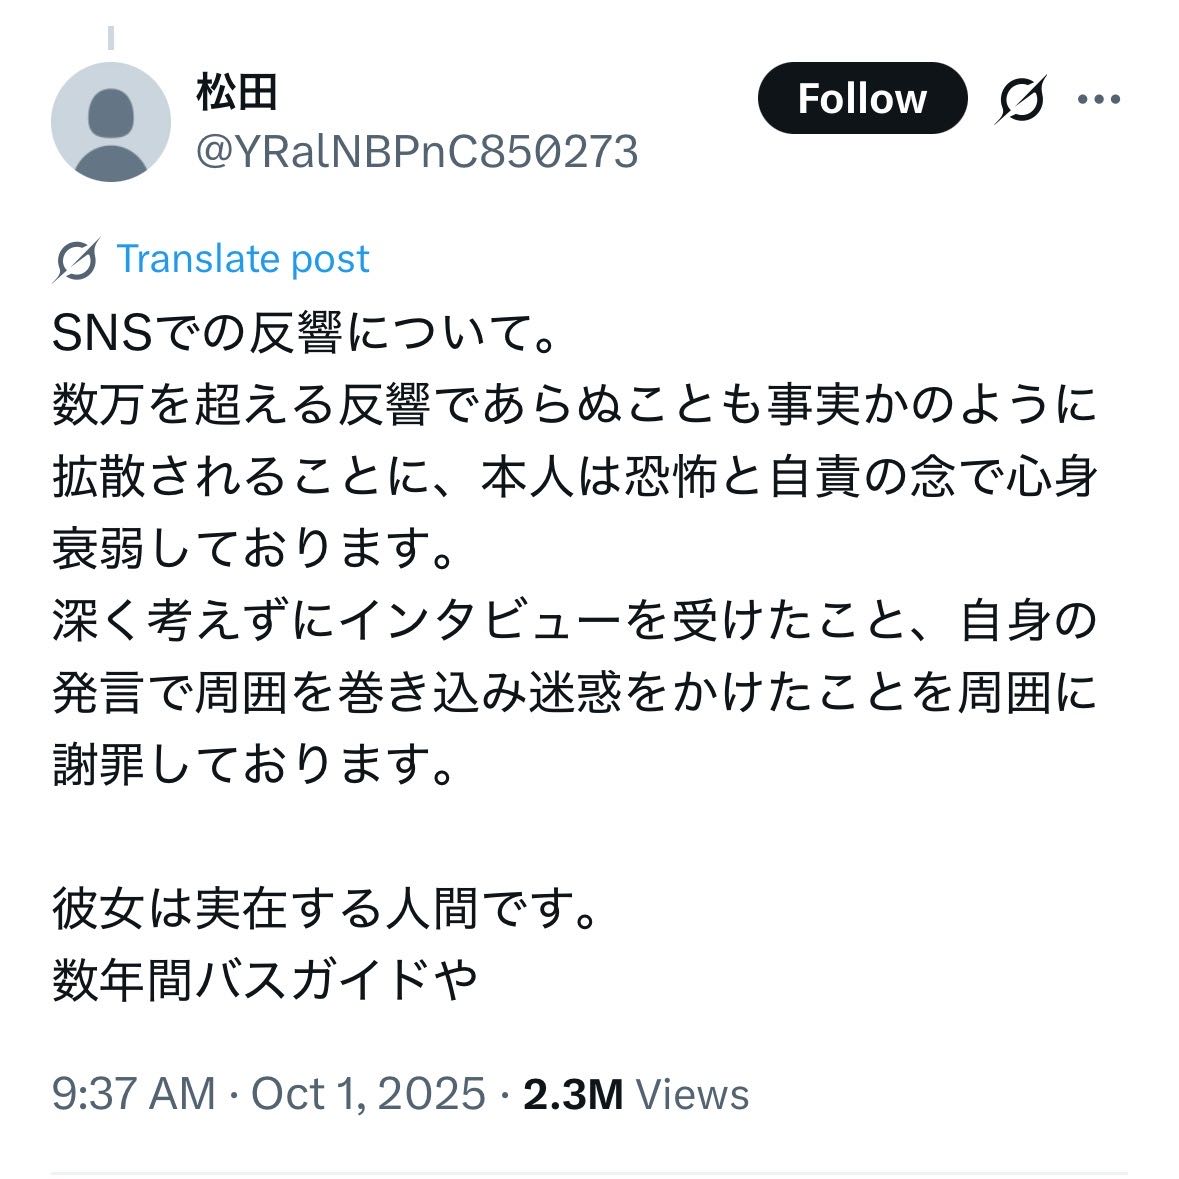Click the 9:37 AM timestamp
The image size is (1179, 1179).
133,1094
